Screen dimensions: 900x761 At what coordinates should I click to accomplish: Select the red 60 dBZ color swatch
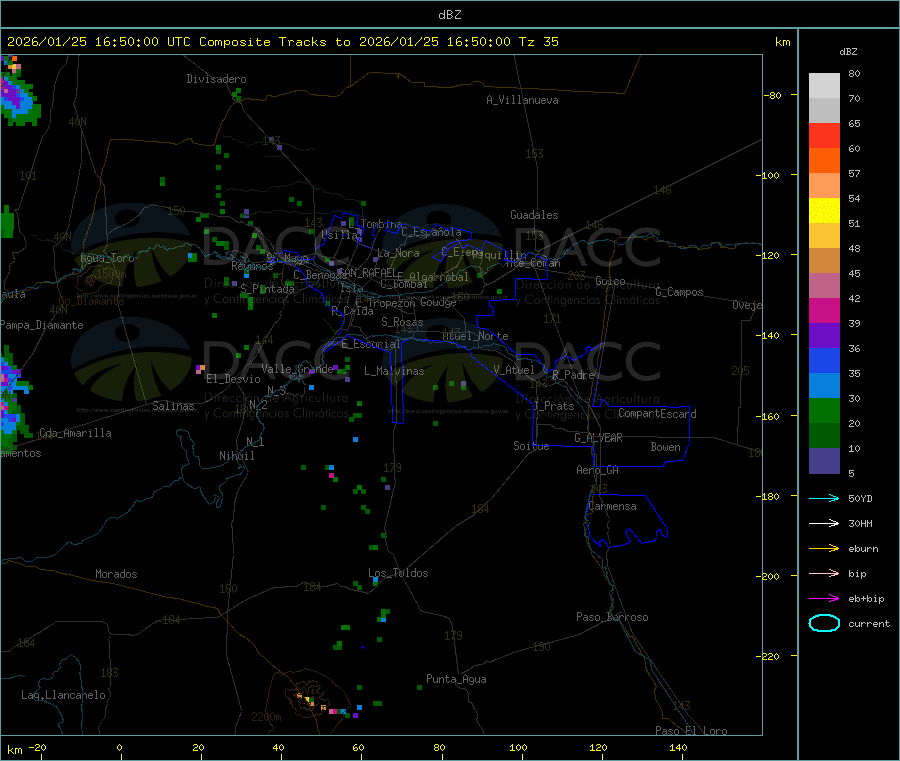[x=824, y=135]
